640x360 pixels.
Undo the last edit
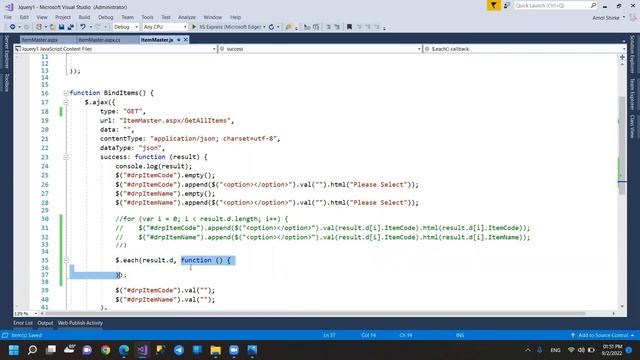click(83, 27)
